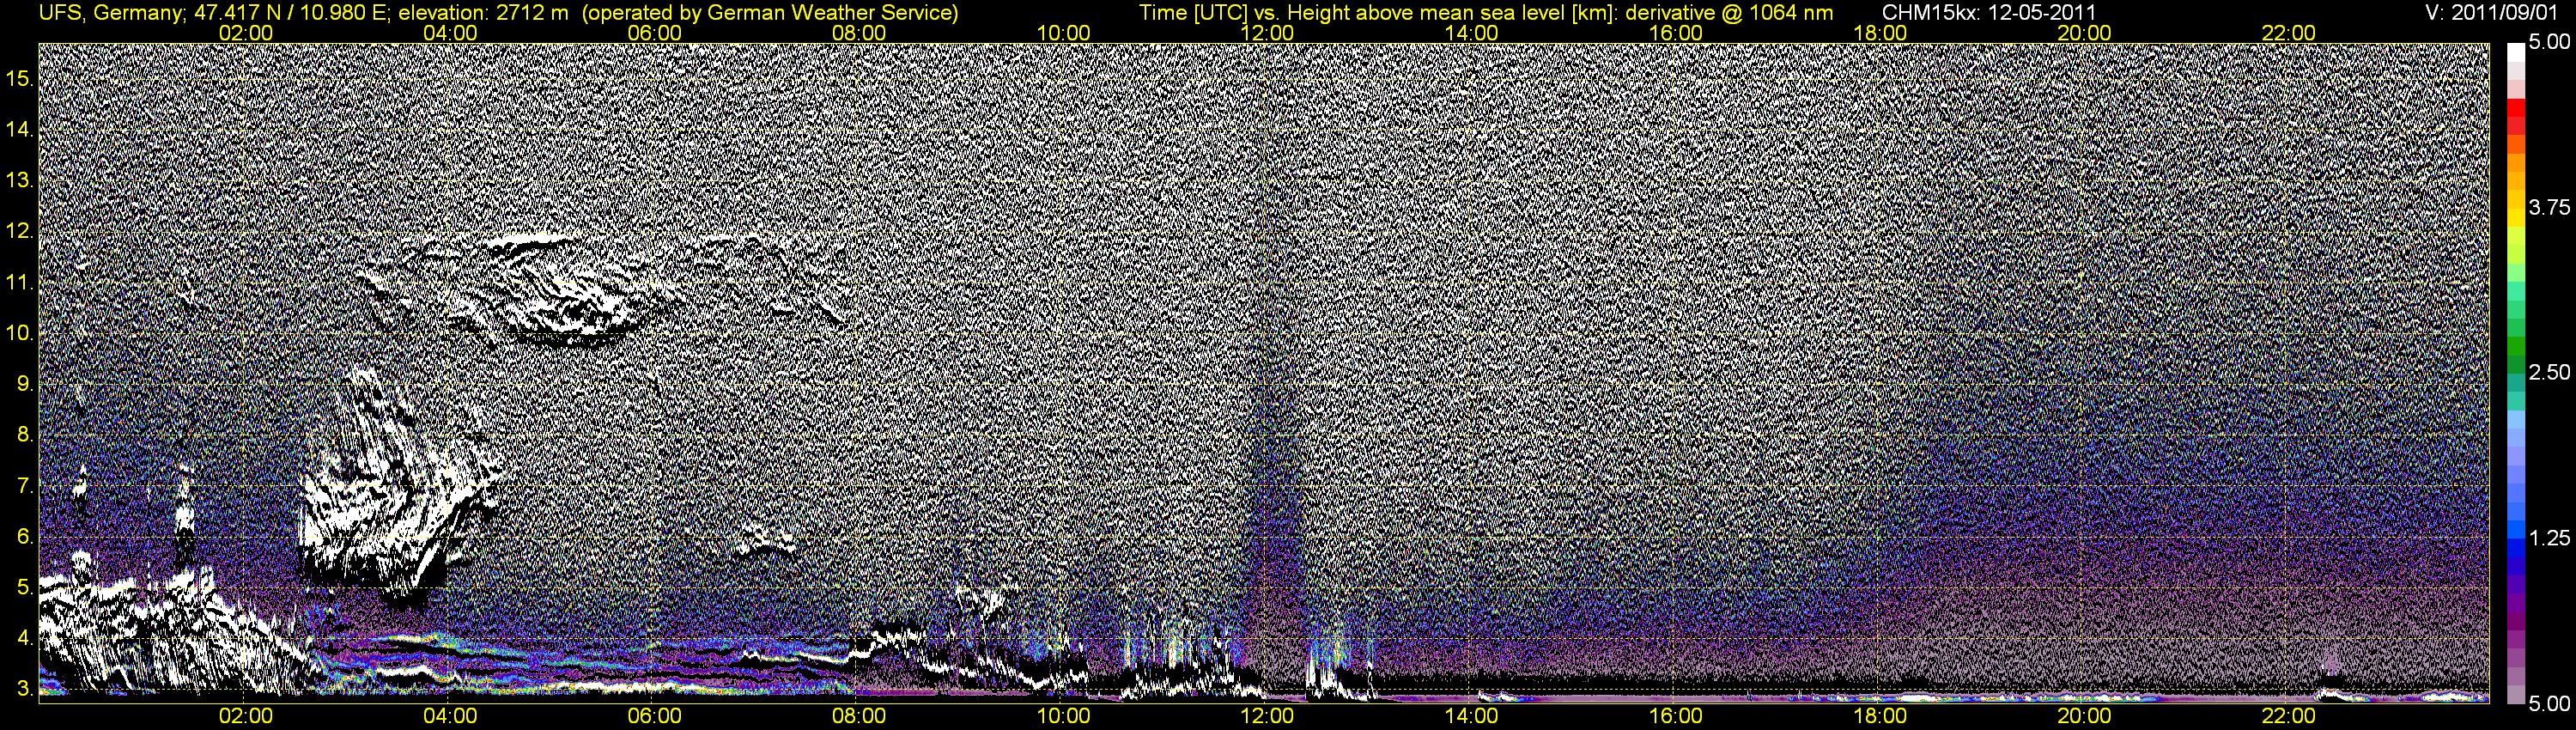
Task: Click the height axis label '12.'
Action: coord(20,231)
